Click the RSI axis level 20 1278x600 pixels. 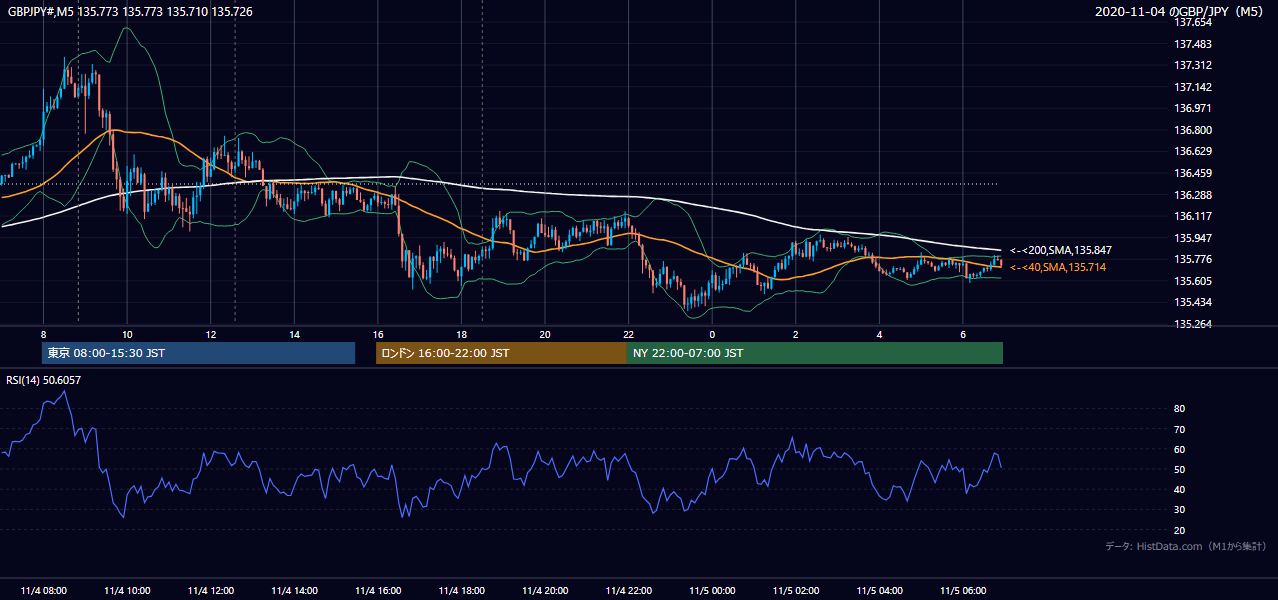tap(1179, 530)
